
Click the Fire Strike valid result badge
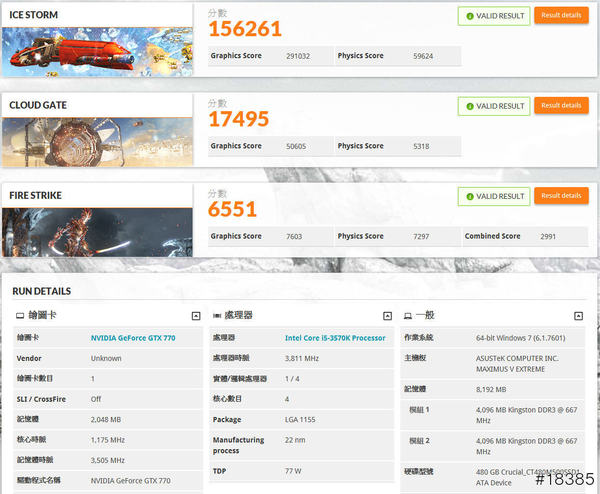494,196
